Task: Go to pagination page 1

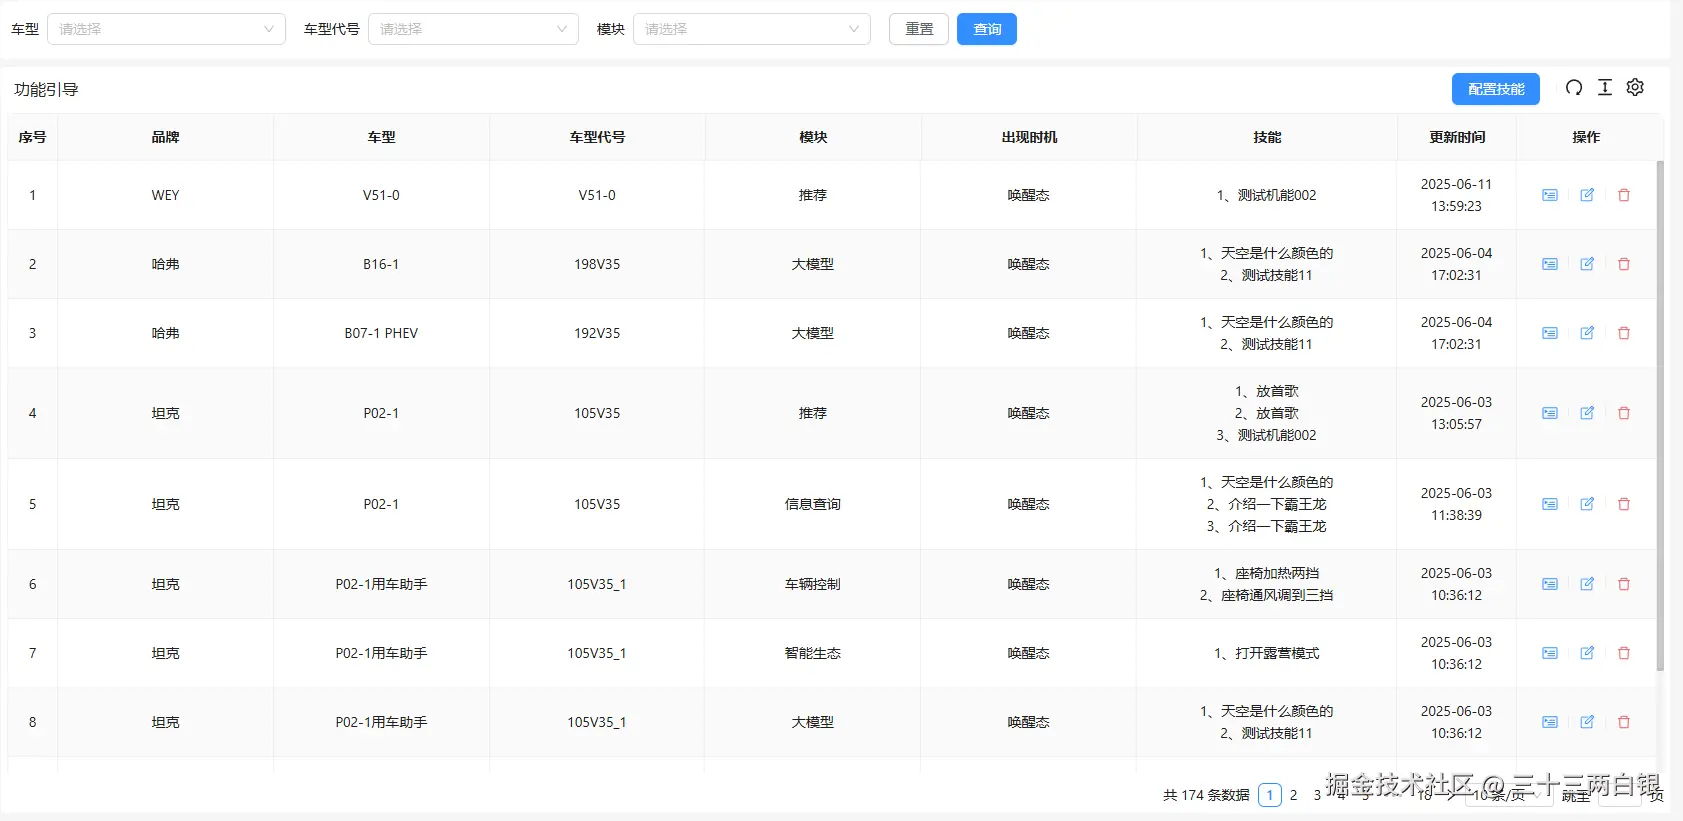Action: (1270, 795)
